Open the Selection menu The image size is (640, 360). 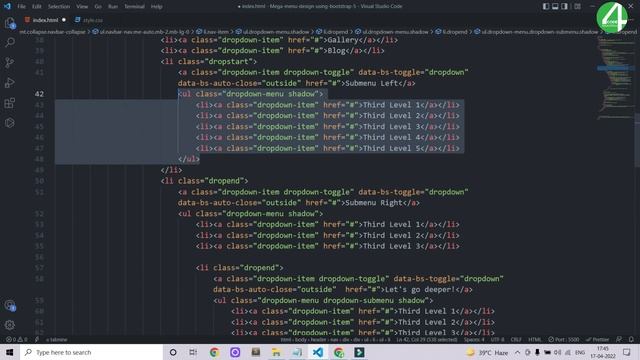[59, 7]
